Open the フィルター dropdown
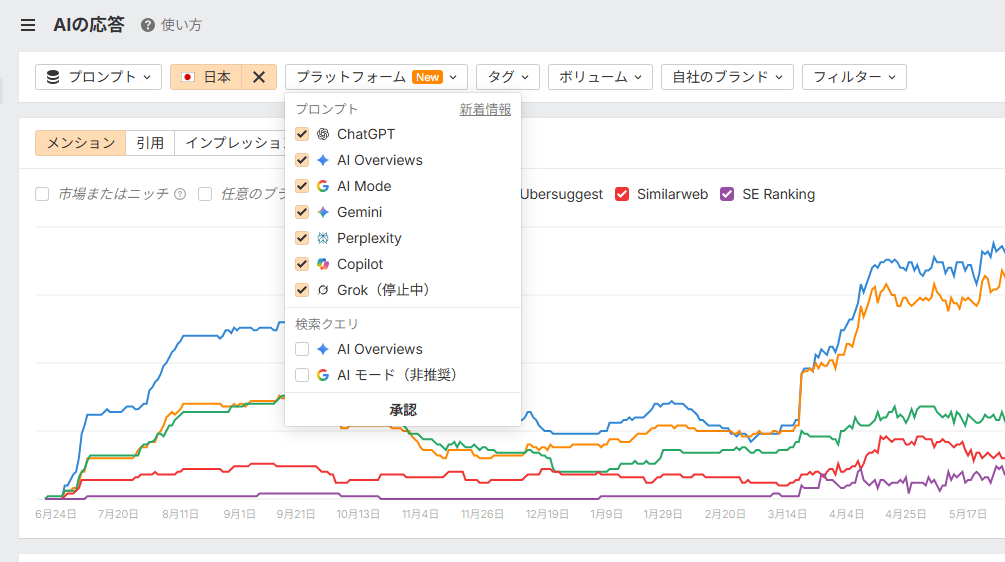This screenshot has height=562, width=1005. (x=854, y=77)
